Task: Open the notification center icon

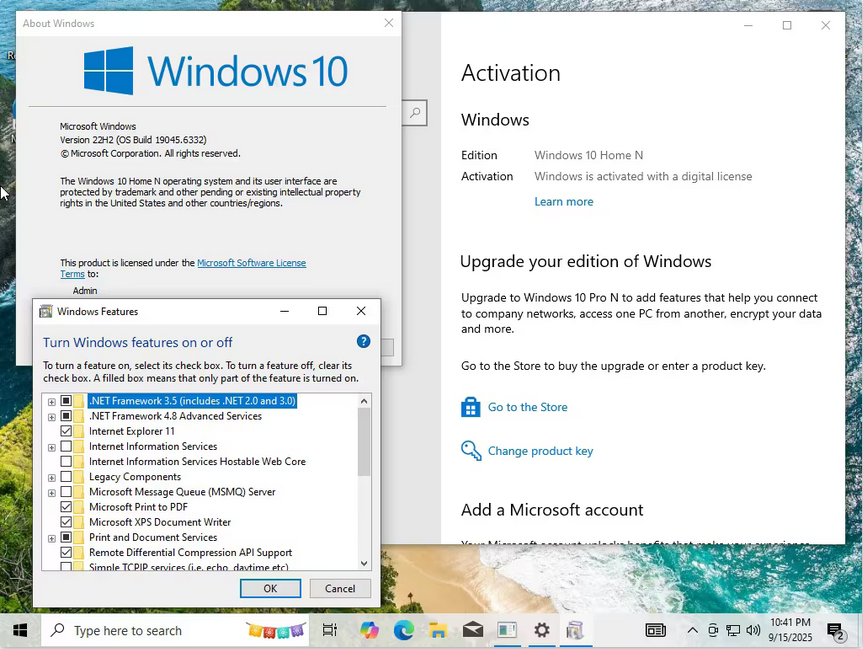Action: (835, 631)
